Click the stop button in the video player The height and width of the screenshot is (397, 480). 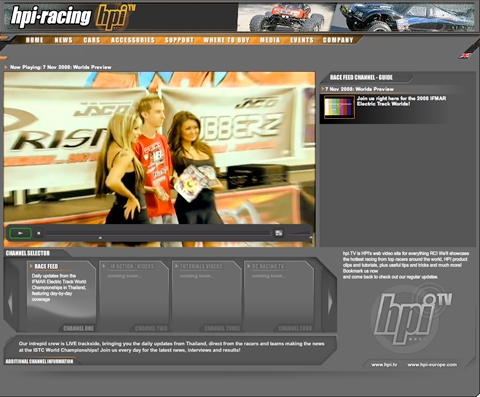(x=39, y=233)
